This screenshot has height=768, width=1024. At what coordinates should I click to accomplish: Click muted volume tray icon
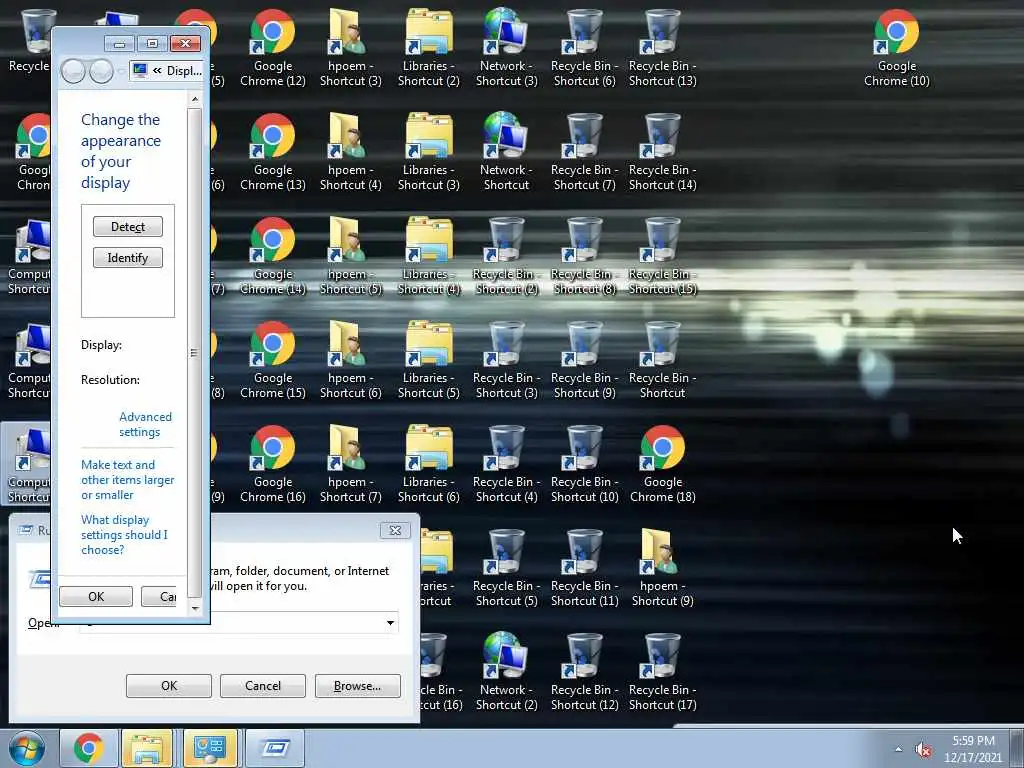(x=923, y=750)
